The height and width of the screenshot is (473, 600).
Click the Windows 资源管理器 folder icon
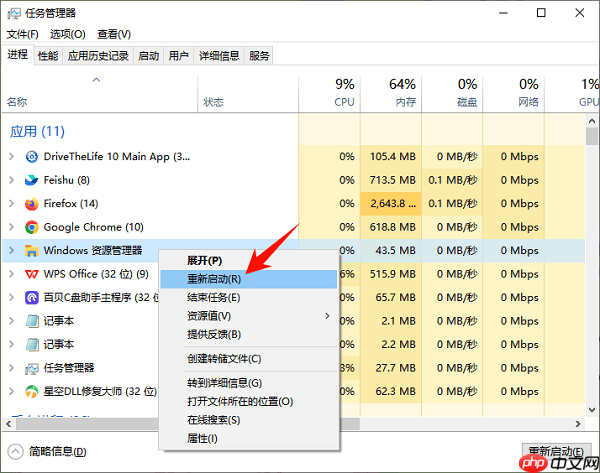coord(31,251)
